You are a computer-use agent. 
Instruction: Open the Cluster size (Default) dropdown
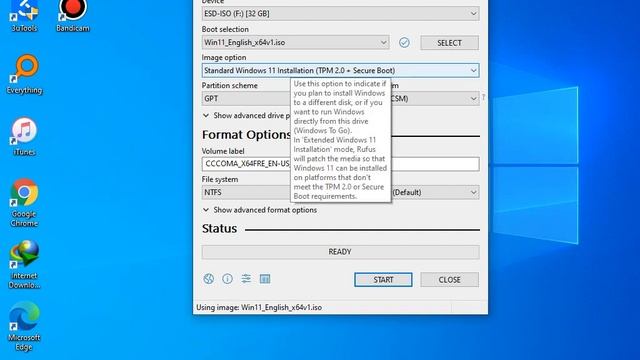[x=436, y=192]
